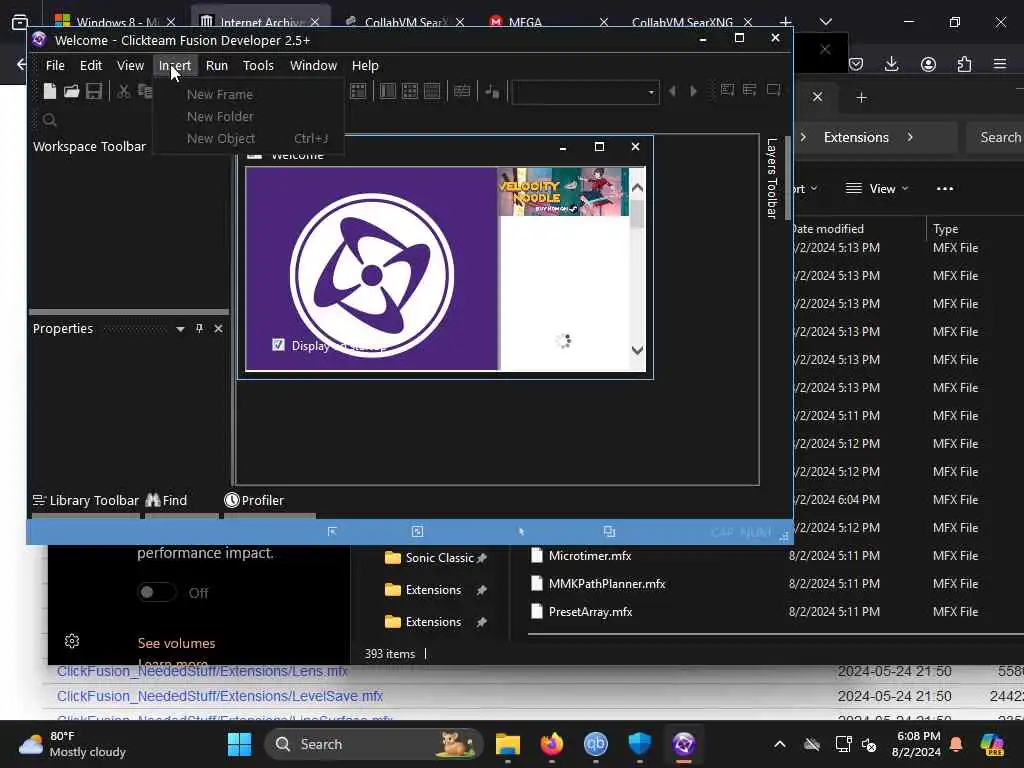Click the Welcome window scroll-up arrow

(637, 188)
